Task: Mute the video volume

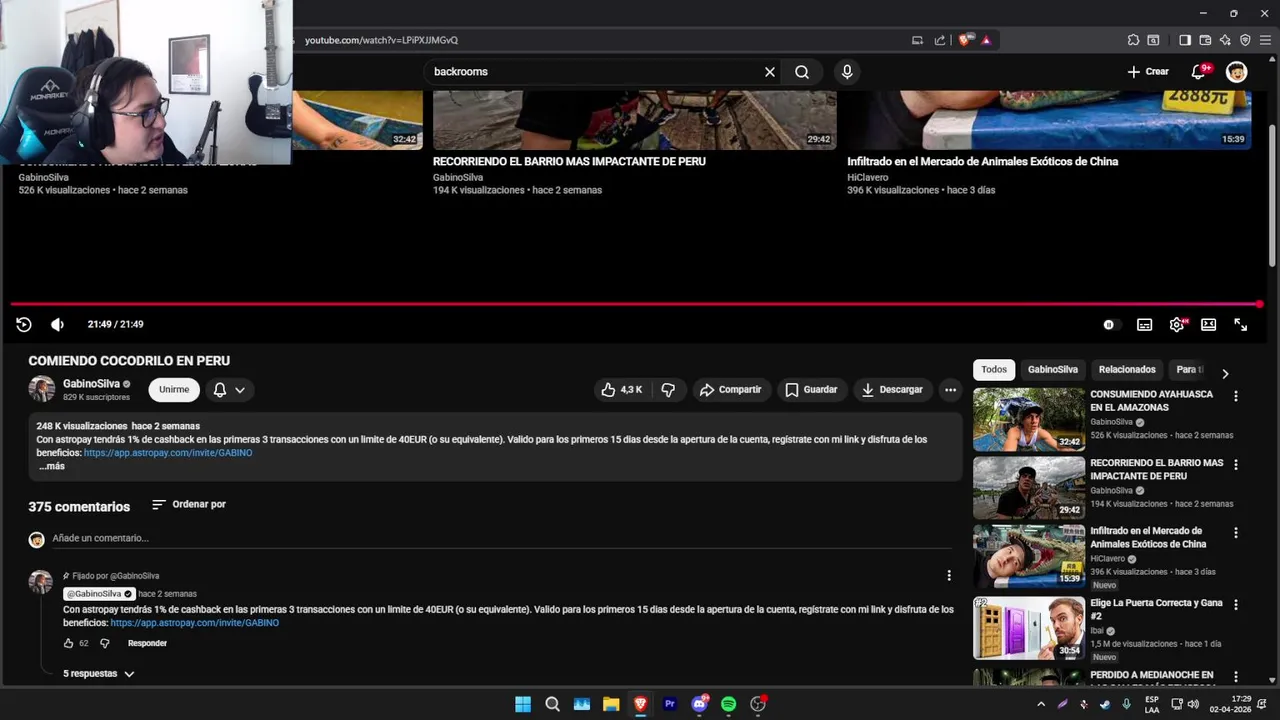Action: [57, 324]
